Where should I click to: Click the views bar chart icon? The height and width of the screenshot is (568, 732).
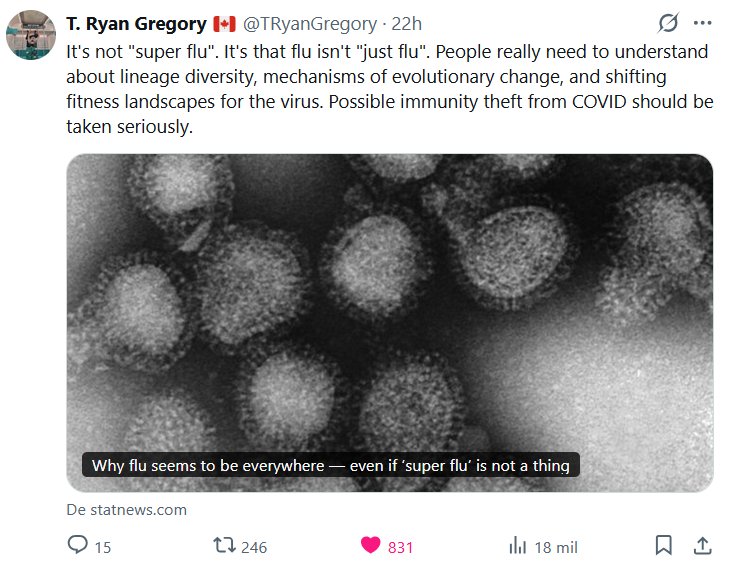point(518,545)
